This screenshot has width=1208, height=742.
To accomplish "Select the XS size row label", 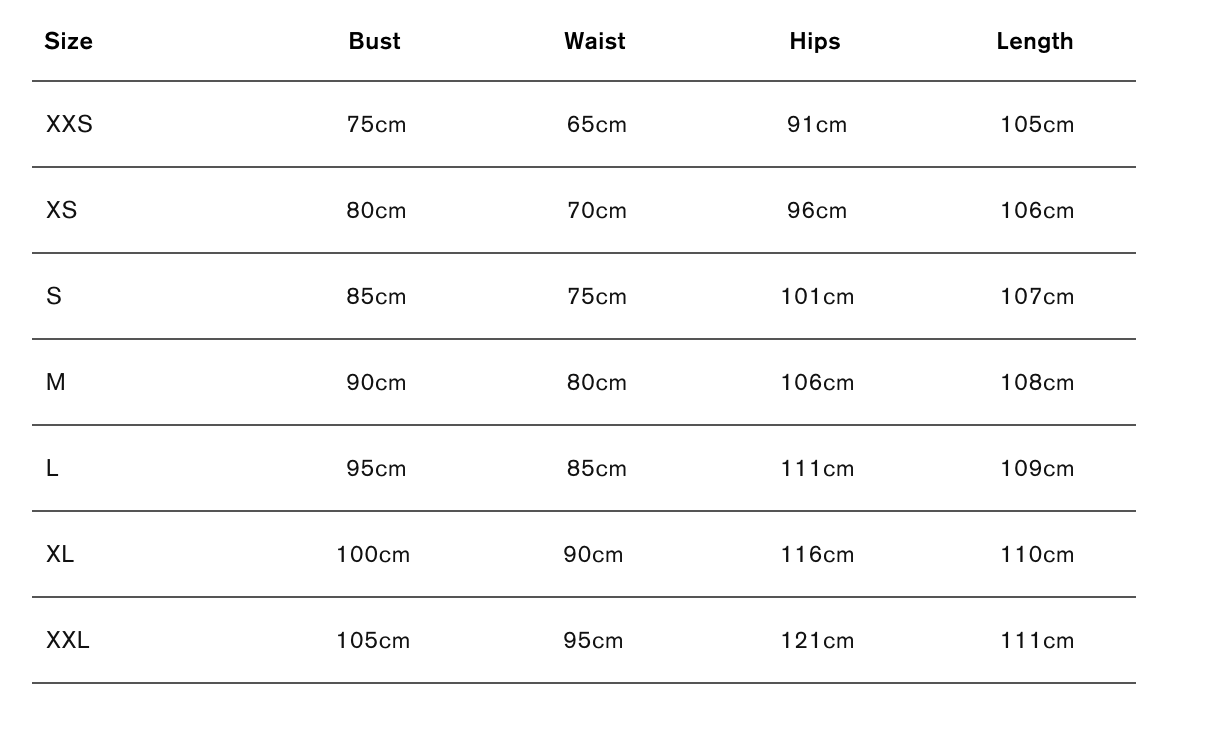I will 61,211.
